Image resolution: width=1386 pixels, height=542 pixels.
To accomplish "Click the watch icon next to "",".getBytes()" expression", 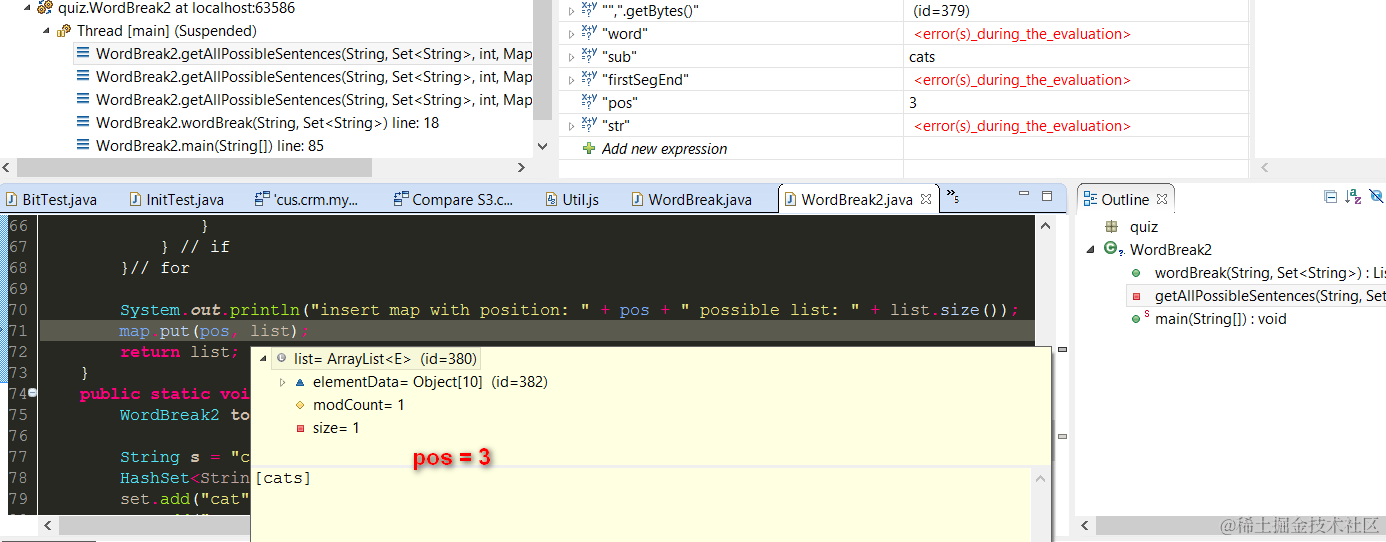I will [x=588, y=11].
